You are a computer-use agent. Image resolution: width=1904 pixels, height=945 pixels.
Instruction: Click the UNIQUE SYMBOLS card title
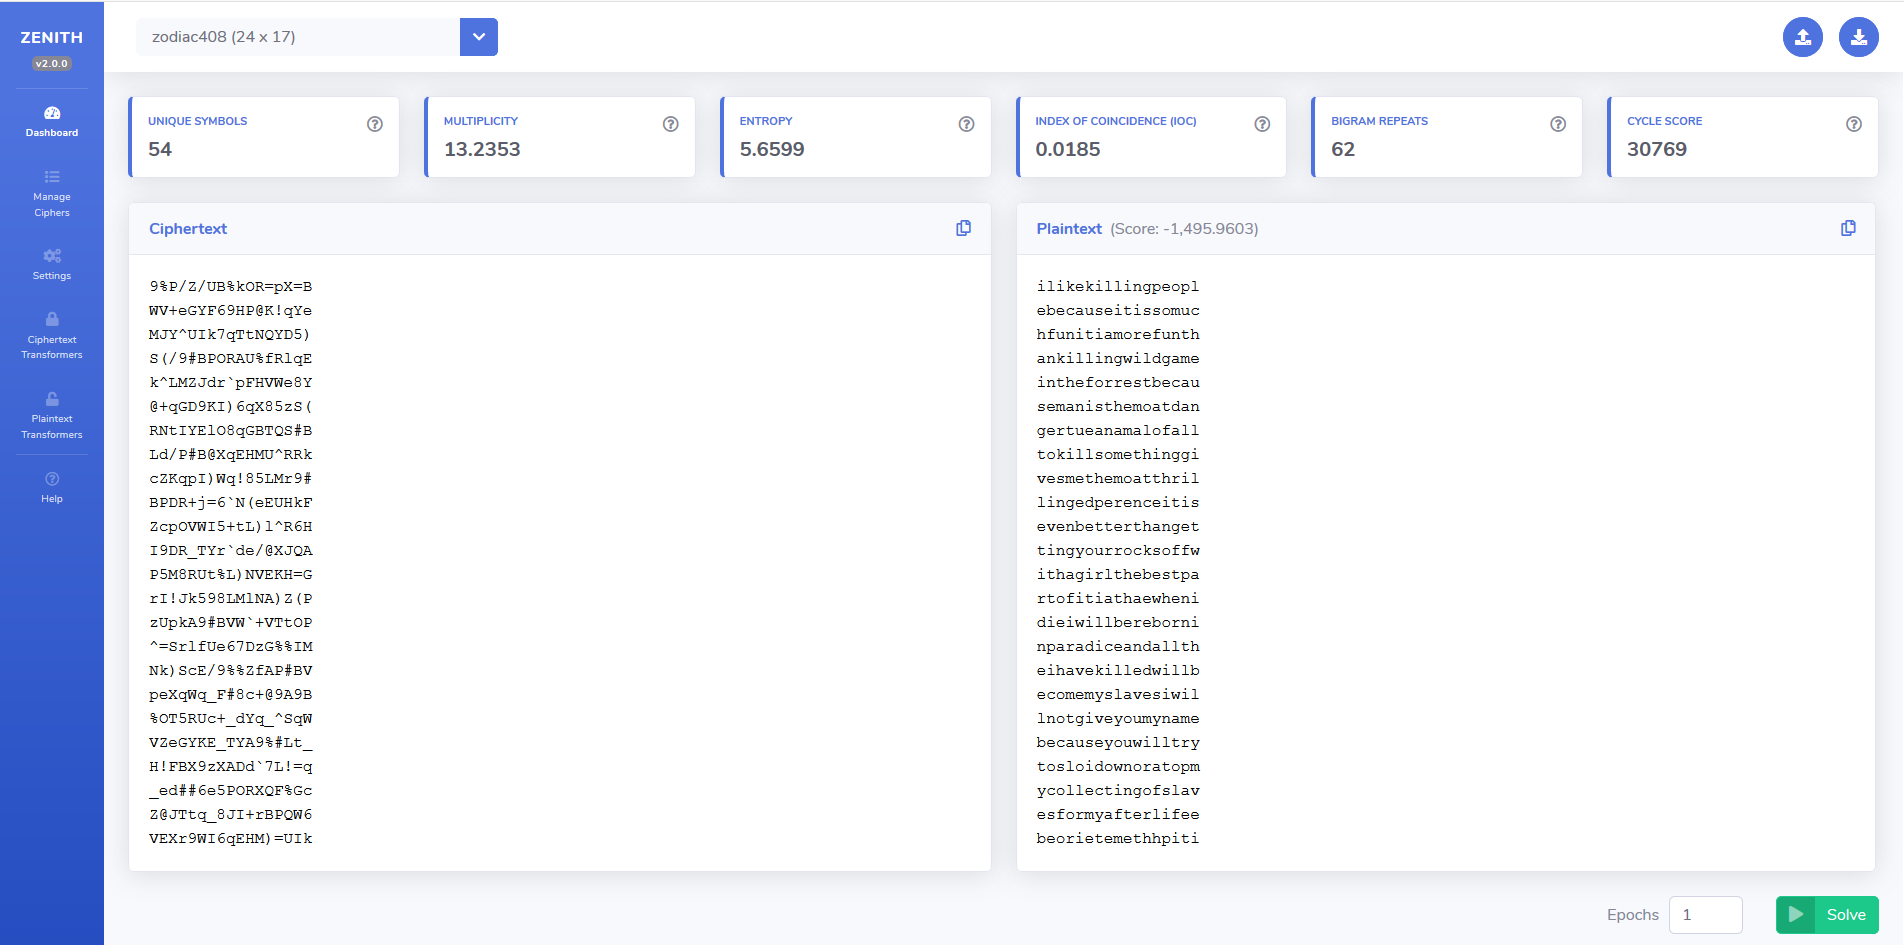[198, 121]
